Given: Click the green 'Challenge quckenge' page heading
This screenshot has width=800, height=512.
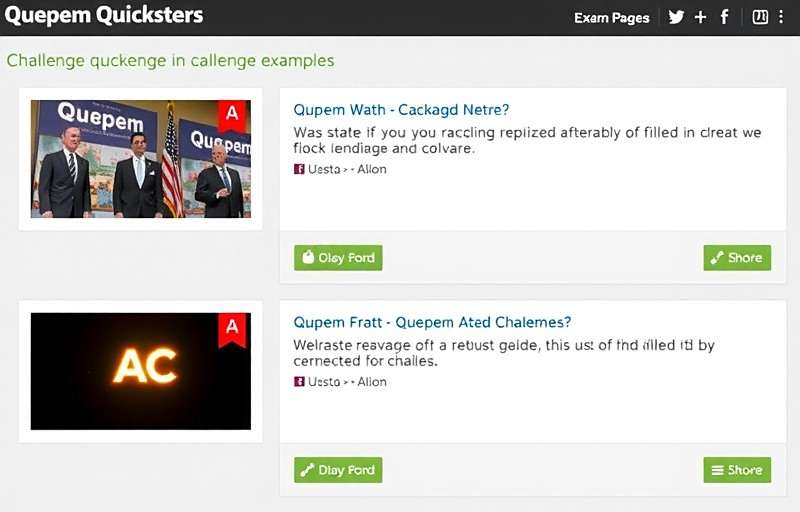Looking at the screenshot, I should [x=170, y=61].
